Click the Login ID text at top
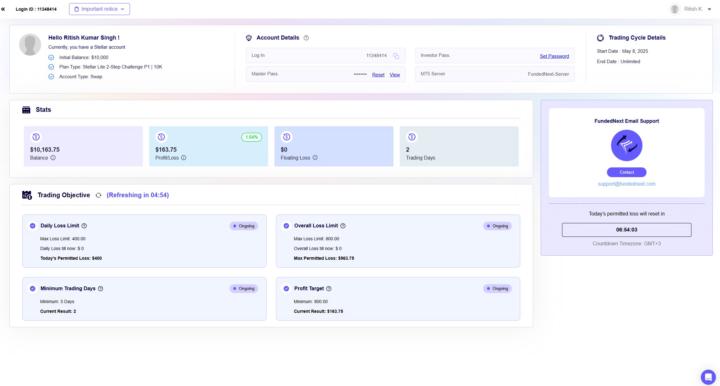Image resolution: width=720 pixels, height=386 pixels. coord(36,9)
